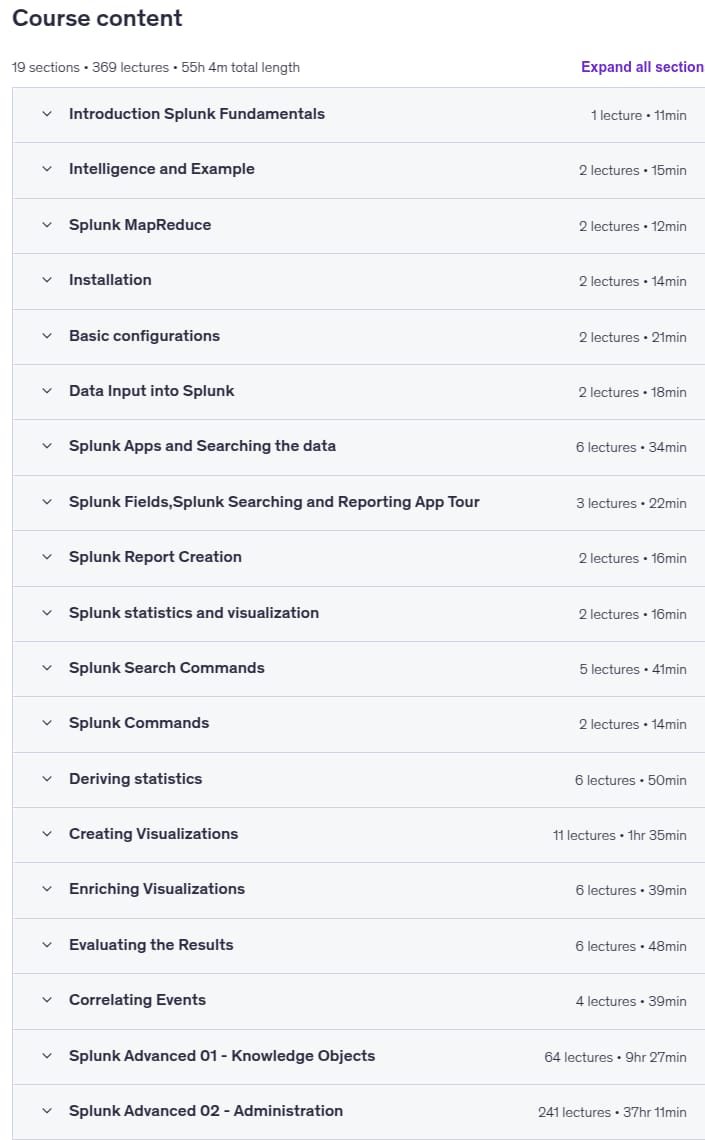Click the Splunk Commands section title
The height and width of the screenshot is (1140, 705).
point(139,723)
